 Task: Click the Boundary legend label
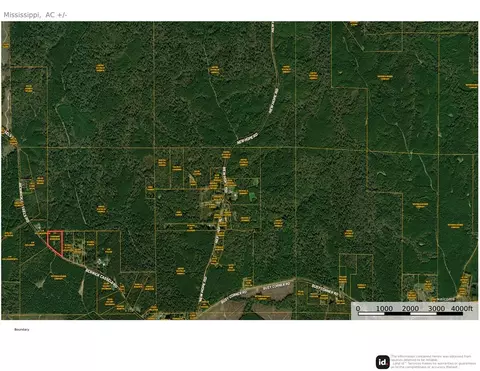pos(22,329)
